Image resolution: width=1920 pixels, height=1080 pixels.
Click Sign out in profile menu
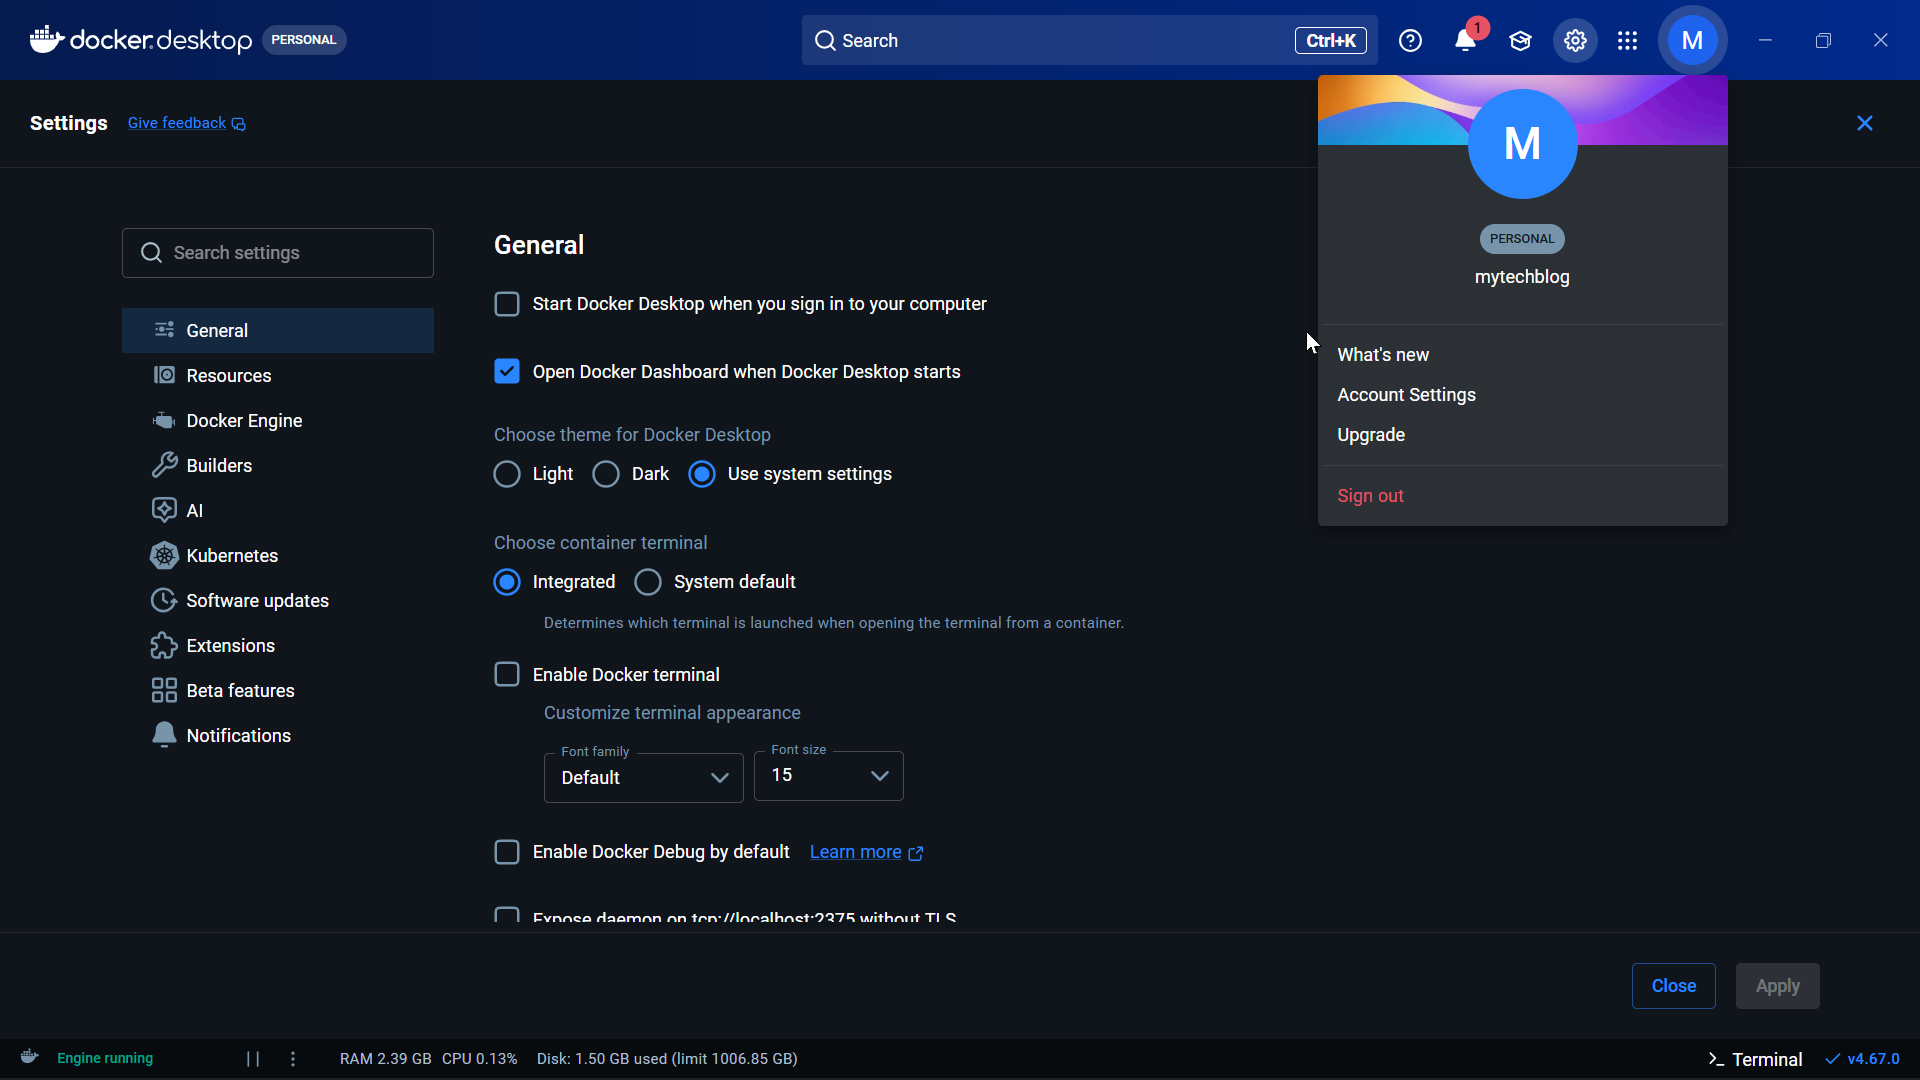pyautogui.click(x=1370, y=496)
